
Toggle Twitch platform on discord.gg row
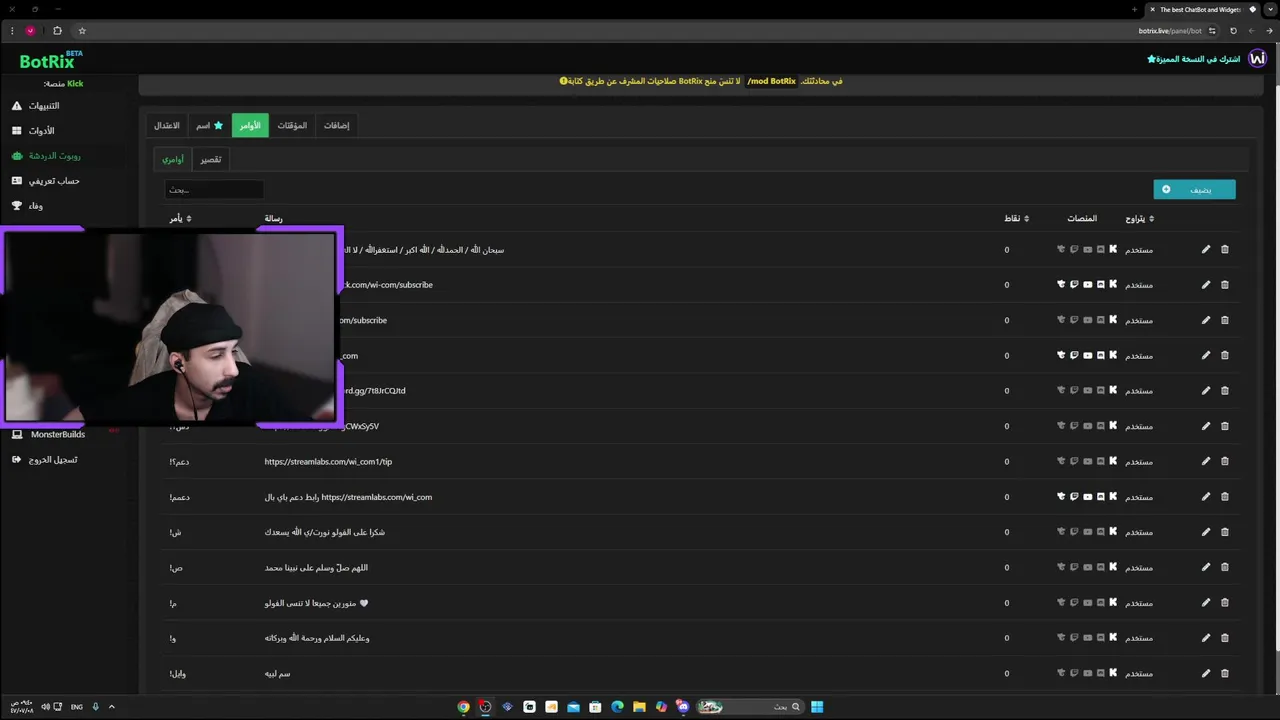click(x=1074, y=390)
